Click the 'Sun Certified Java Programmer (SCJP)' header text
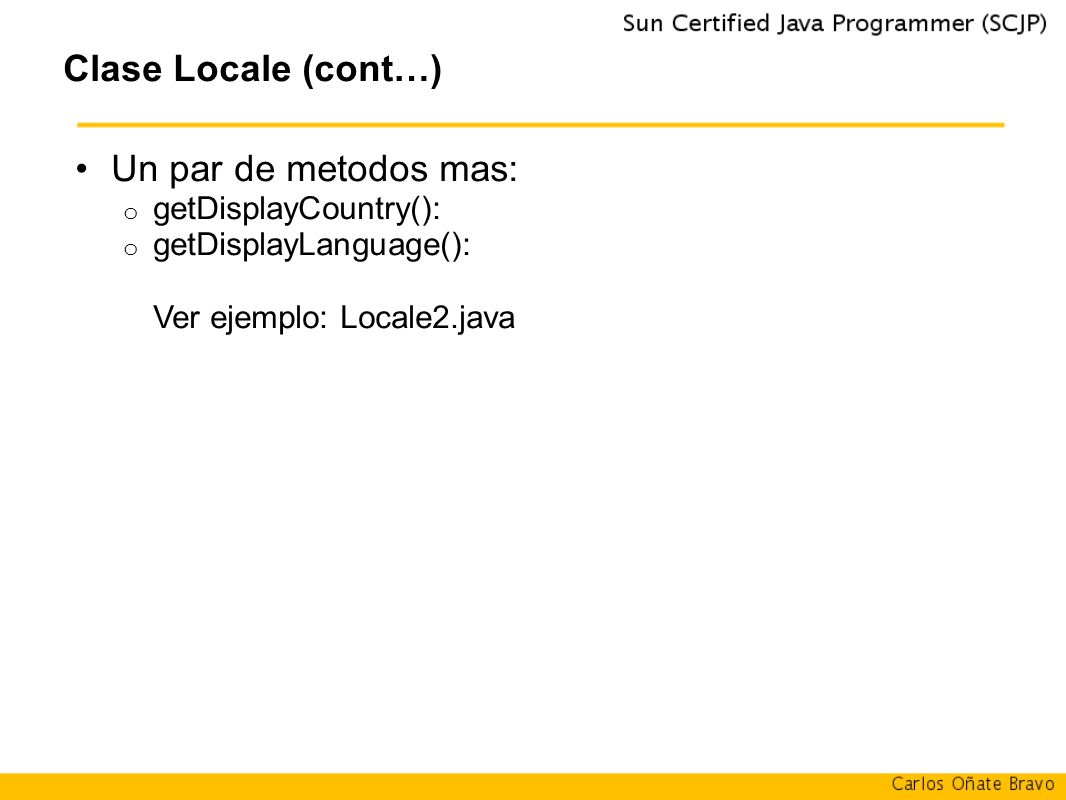Image resolution: width=1066 pixels, height=800 pixels. [834, 24]
